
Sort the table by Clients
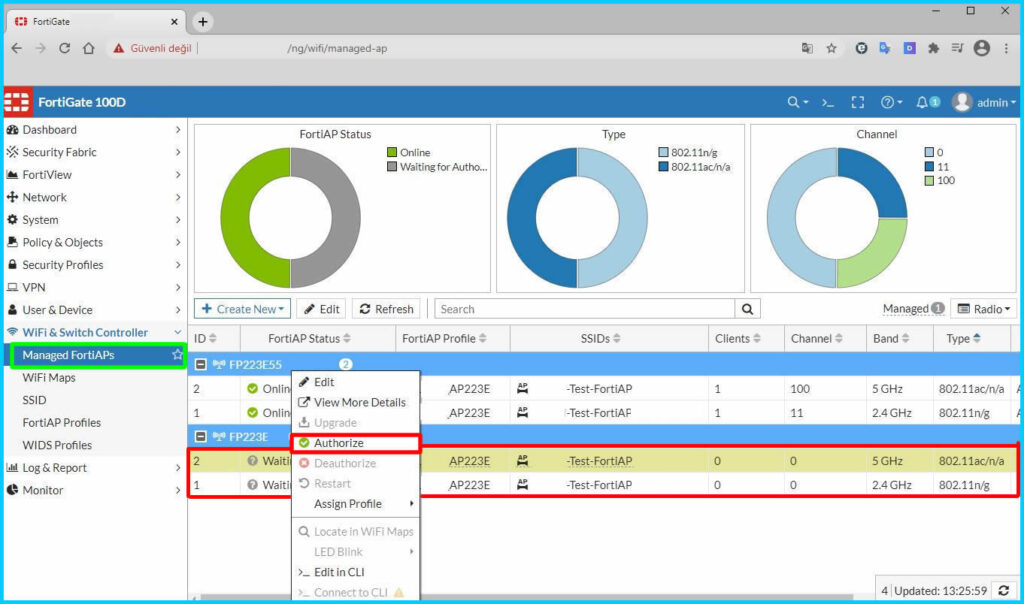[x=738, y=338]
